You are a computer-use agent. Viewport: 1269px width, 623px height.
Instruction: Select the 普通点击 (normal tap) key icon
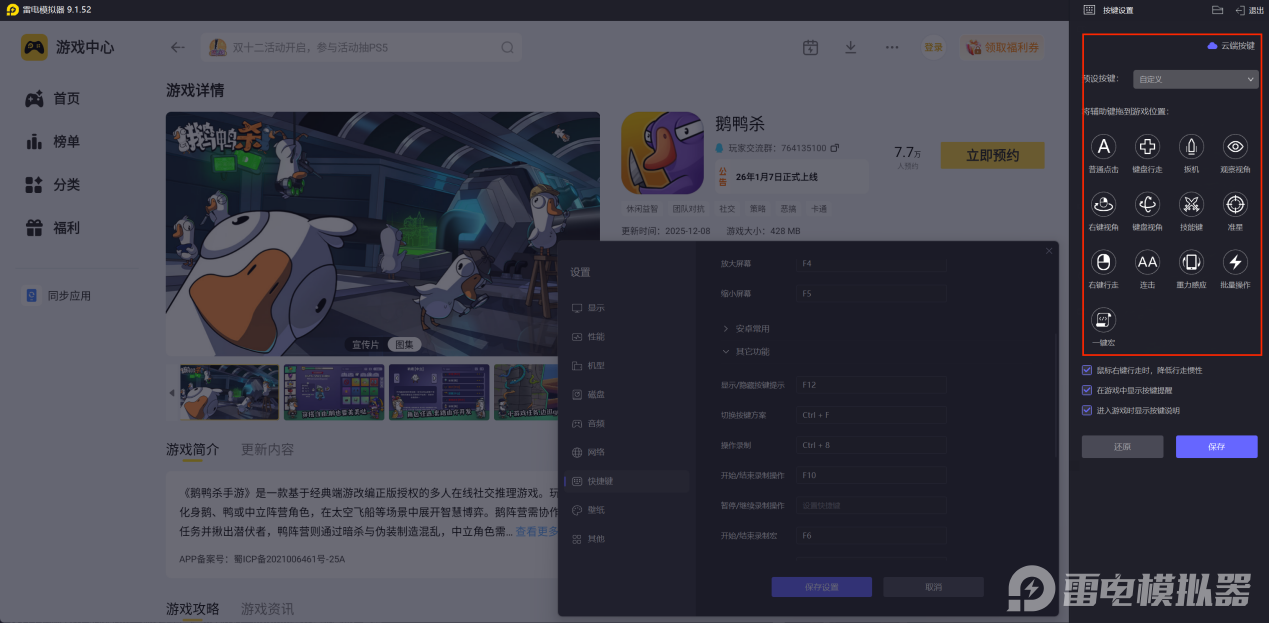[1103, 147]
